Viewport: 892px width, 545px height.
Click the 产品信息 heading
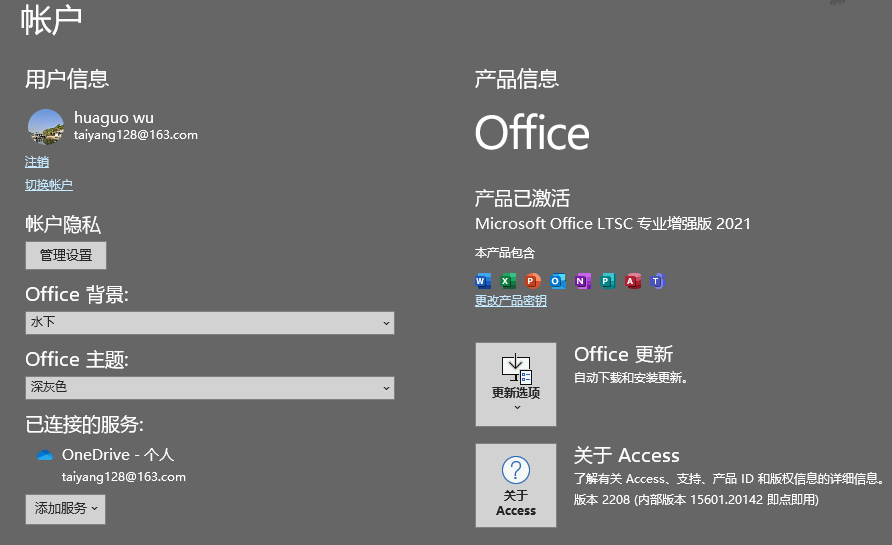[517, 79]
